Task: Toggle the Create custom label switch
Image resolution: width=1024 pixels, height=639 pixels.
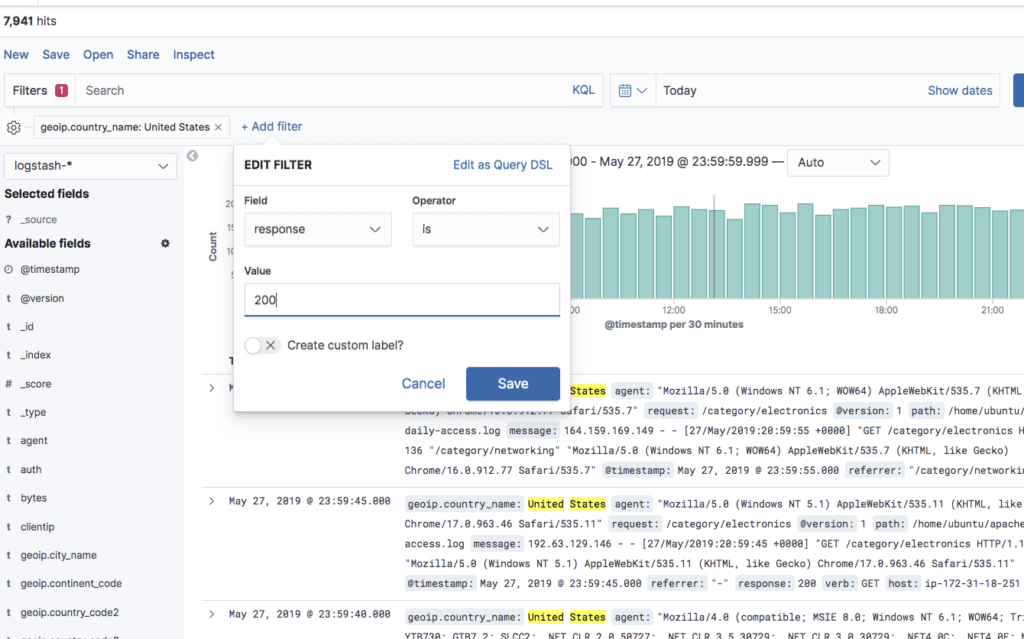Action: click(263, 345)
